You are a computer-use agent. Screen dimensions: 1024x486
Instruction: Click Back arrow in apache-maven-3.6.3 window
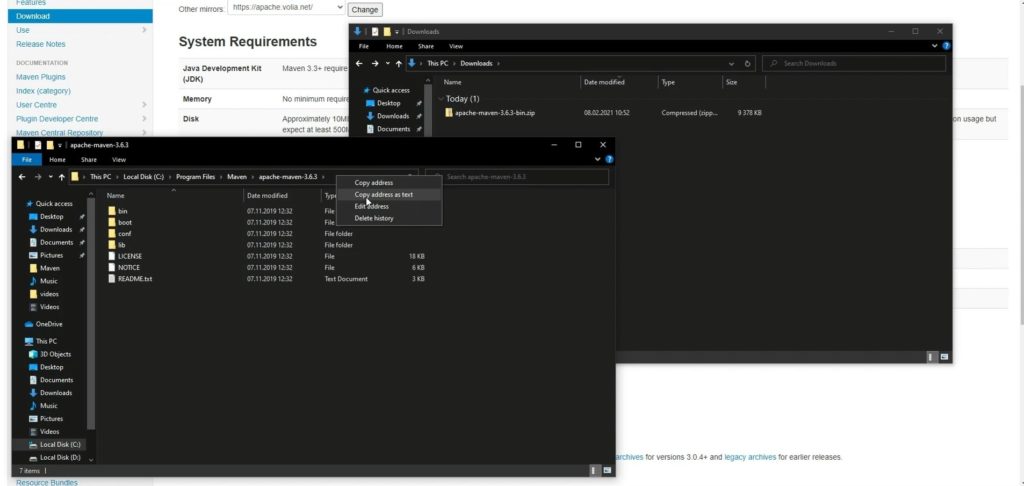(22, 177)
